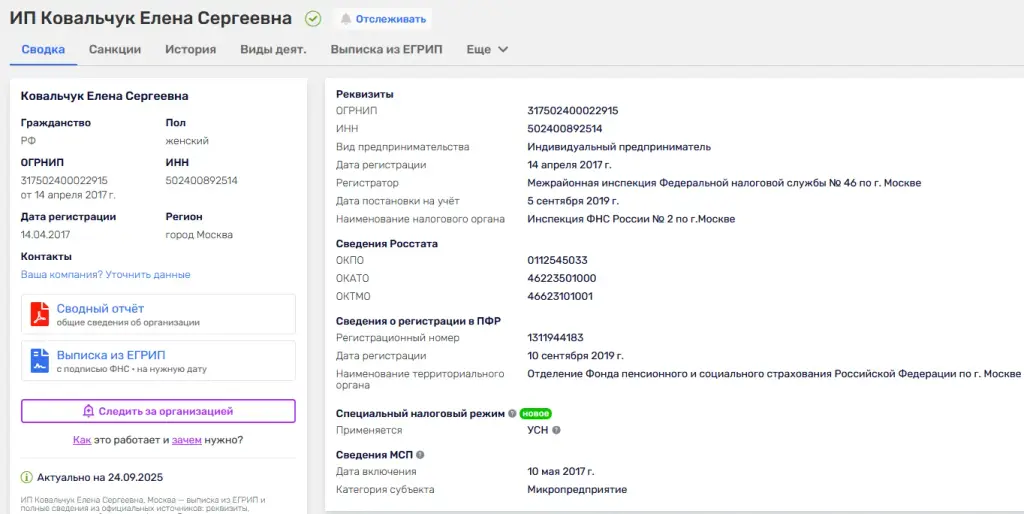1024x514 pixels.
Task: Click the green новое badge
Action: point(536,413)
